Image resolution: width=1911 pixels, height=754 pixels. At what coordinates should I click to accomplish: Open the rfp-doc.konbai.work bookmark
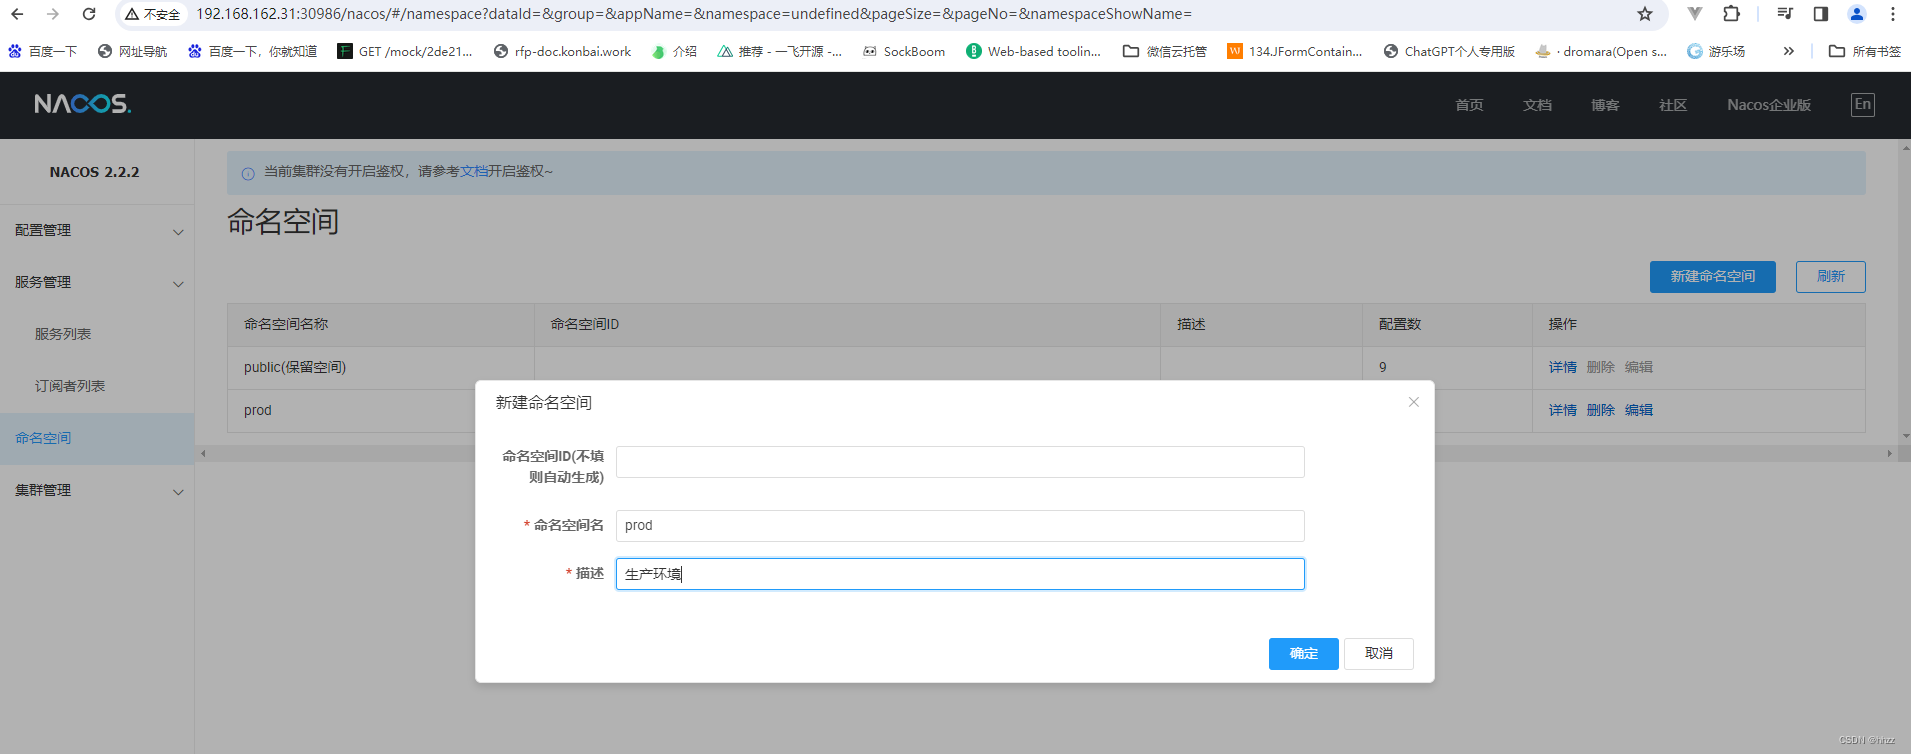pyautogui.click(x=562, y=51)
